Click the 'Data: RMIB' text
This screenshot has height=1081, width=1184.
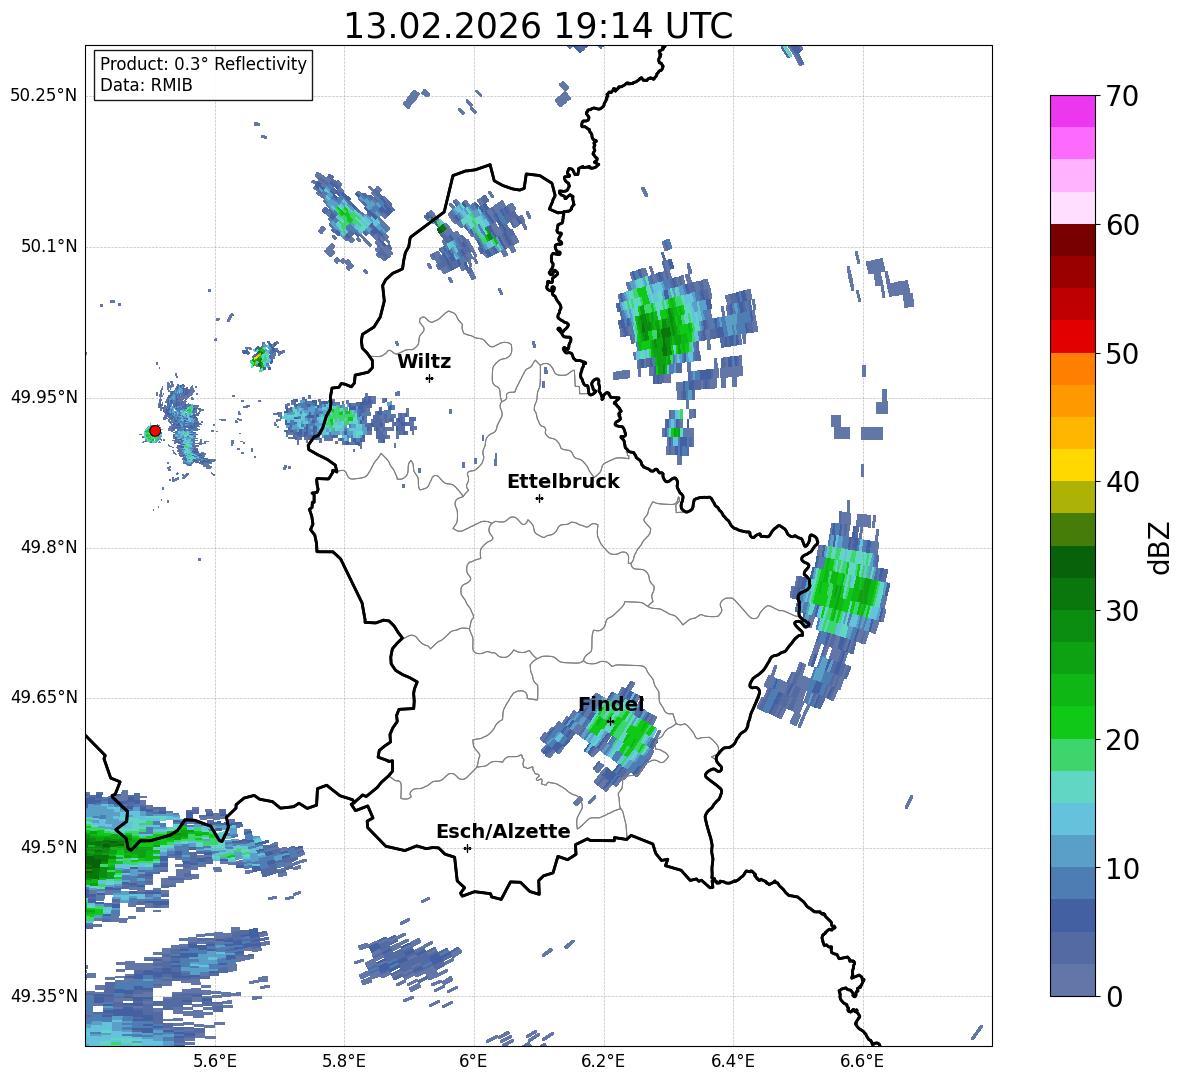tap(146, 85)
